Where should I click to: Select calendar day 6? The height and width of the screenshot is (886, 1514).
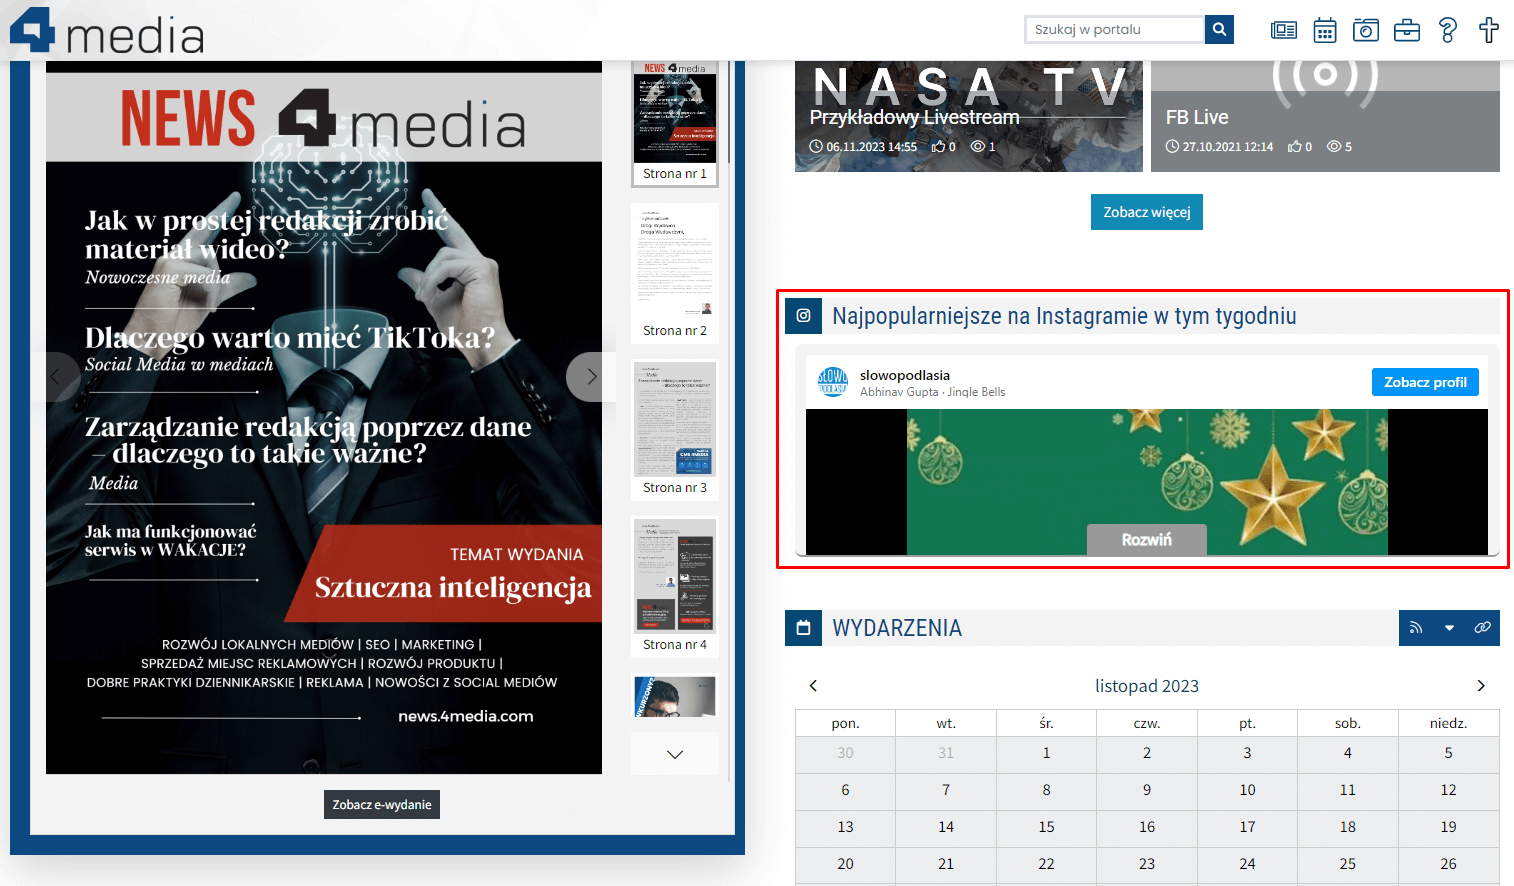(845, 790)
